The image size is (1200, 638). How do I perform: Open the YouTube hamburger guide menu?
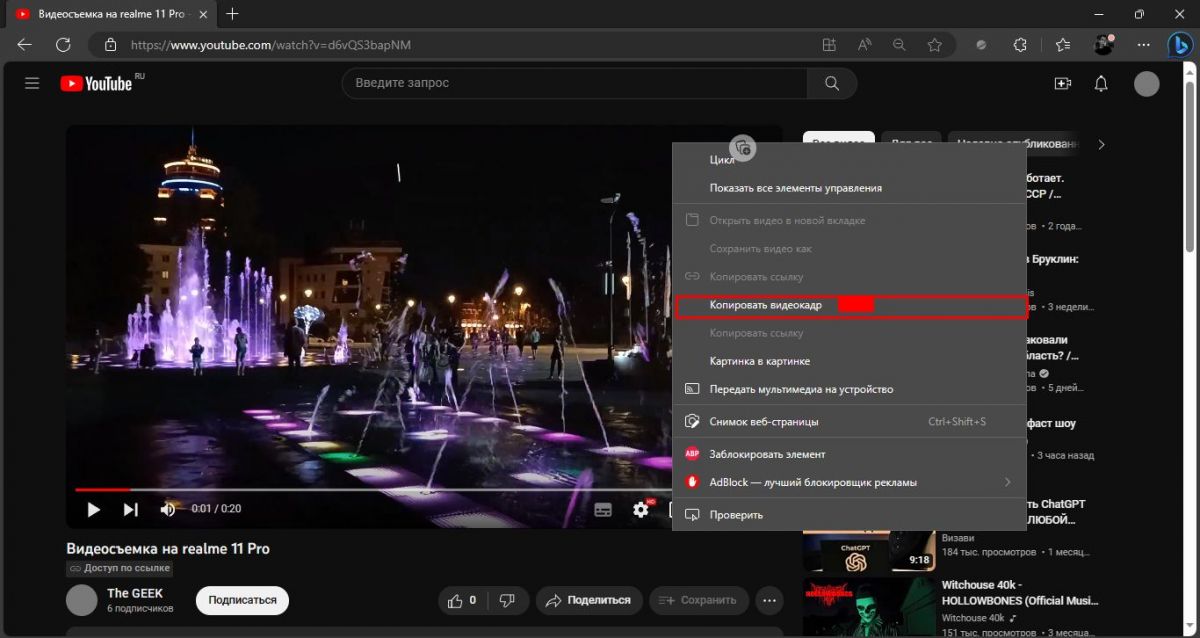(x=32, y=84)
